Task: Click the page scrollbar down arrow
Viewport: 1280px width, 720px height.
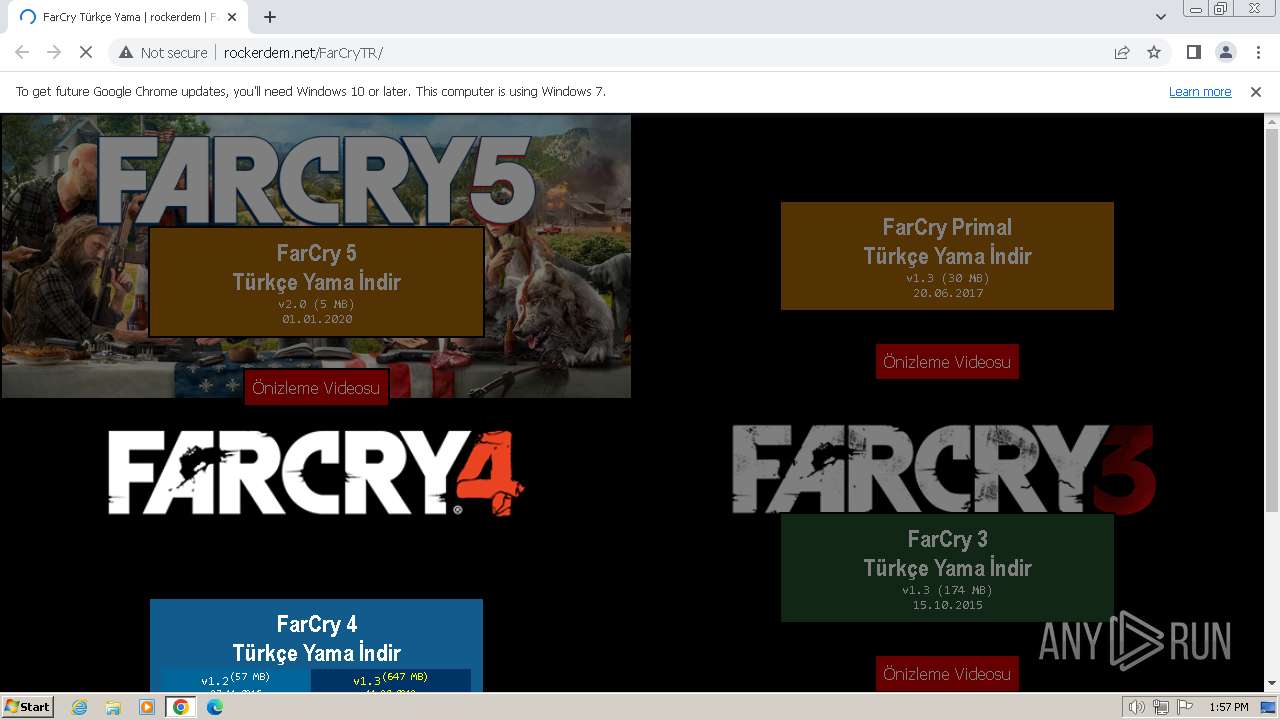Action: [x=1272, y=684]
